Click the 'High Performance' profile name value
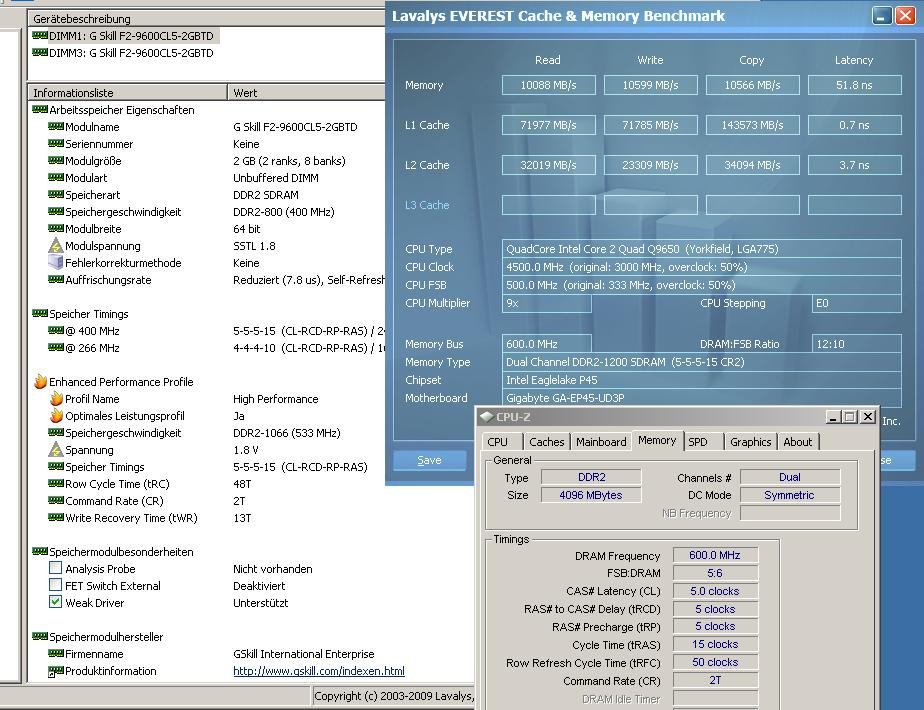Image resolution: width=924 pixels, height=710 pixels. point(276,399)
